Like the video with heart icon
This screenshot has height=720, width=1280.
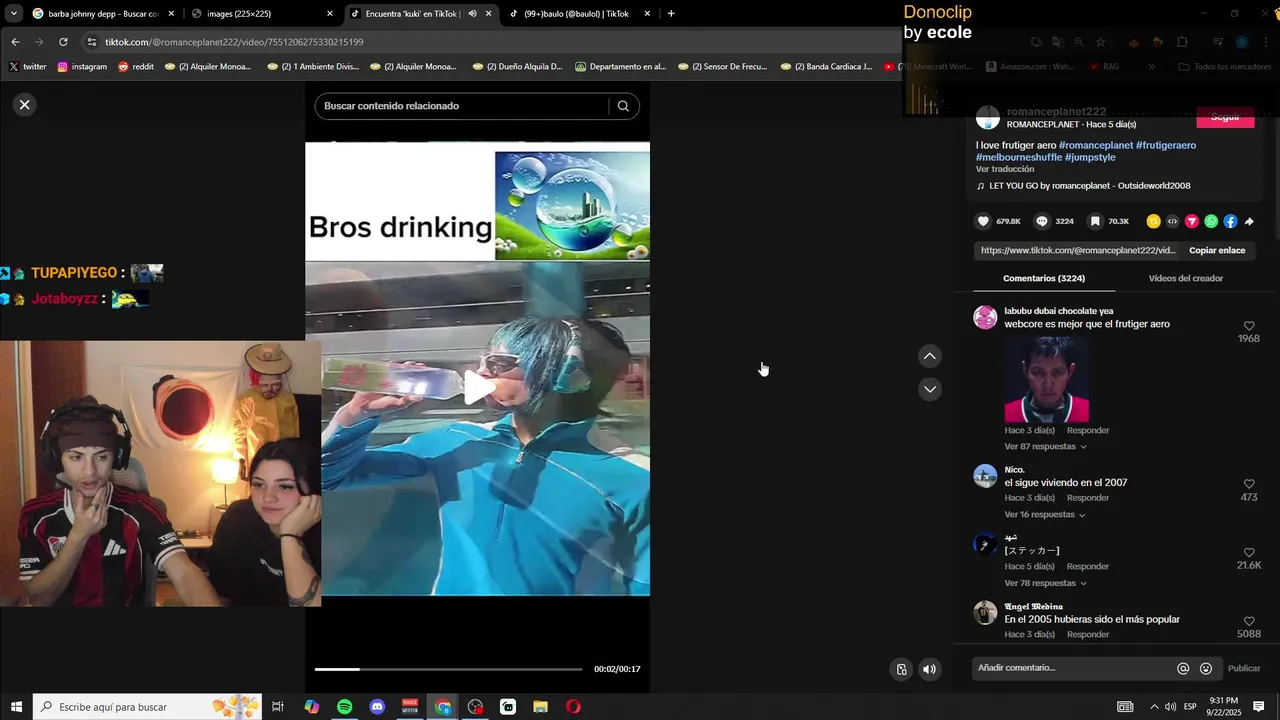tap(983, 221)
